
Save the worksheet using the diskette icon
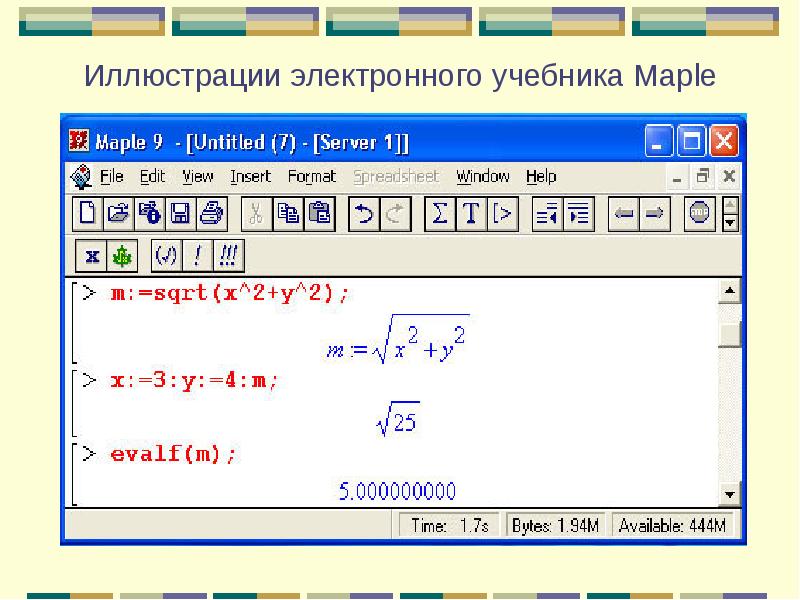[181, 213]
